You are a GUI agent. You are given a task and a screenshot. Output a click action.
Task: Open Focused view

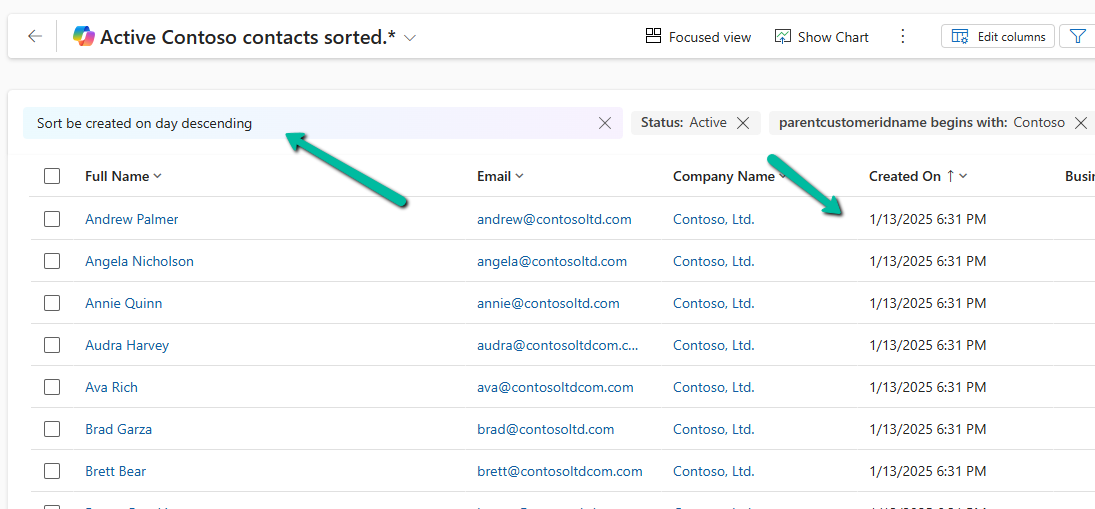(x=698, y=37)
